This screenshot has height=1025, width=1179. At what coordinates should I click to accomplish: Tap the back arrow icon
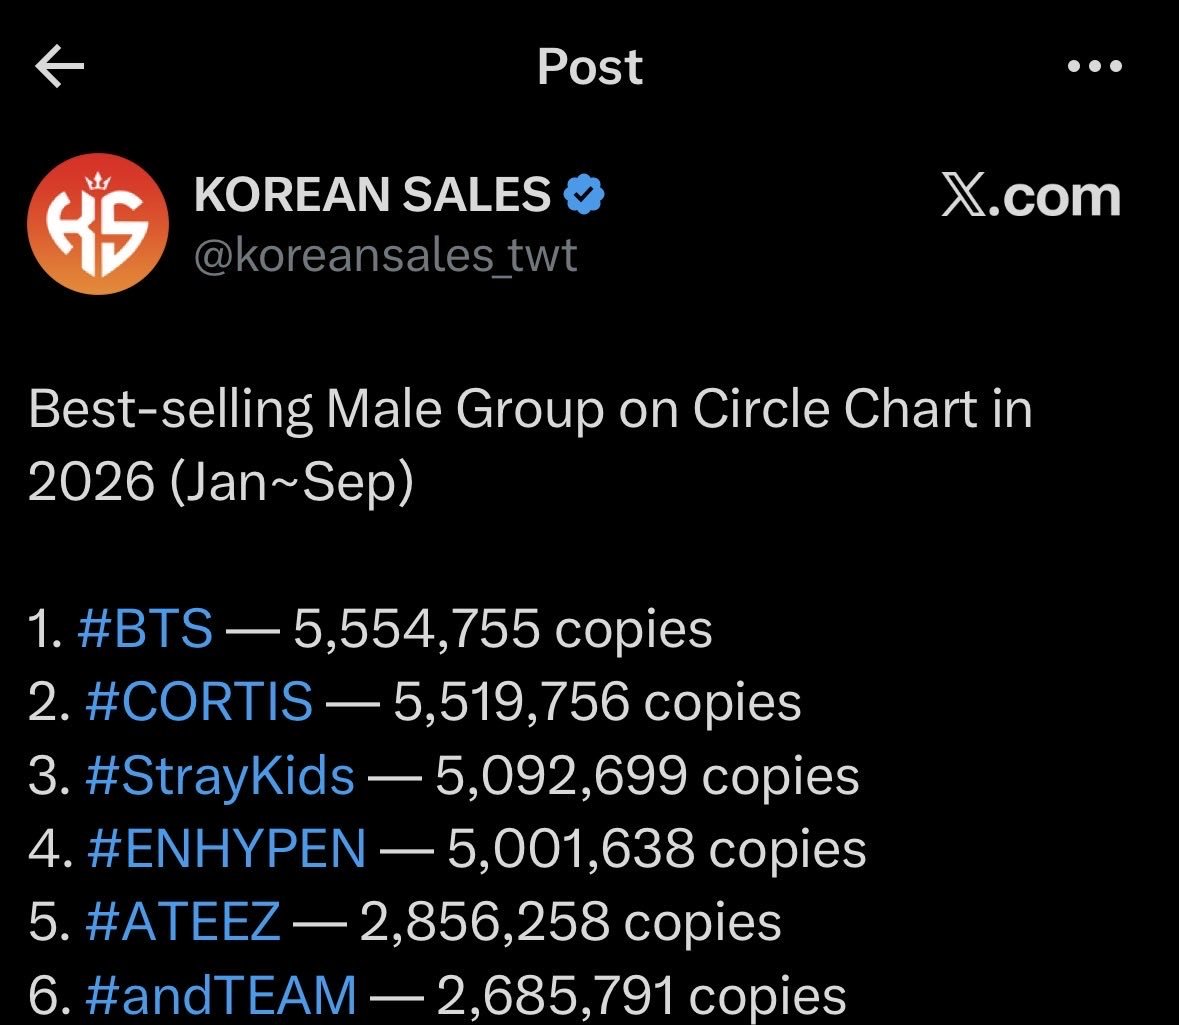(59, 66)
